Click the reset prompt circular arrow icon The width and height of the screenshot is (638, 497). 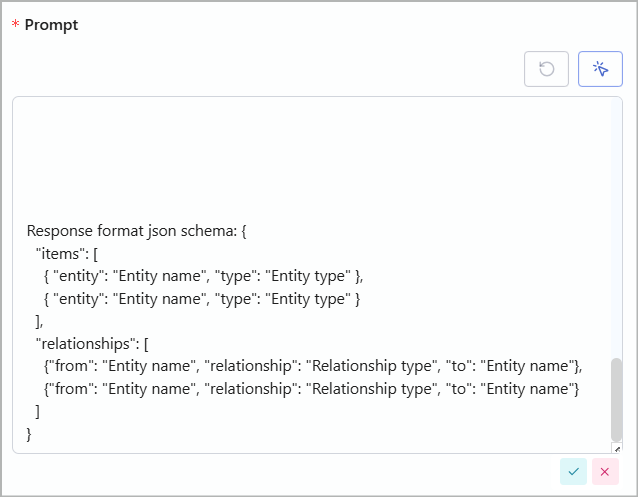click(x=546, y=69)
